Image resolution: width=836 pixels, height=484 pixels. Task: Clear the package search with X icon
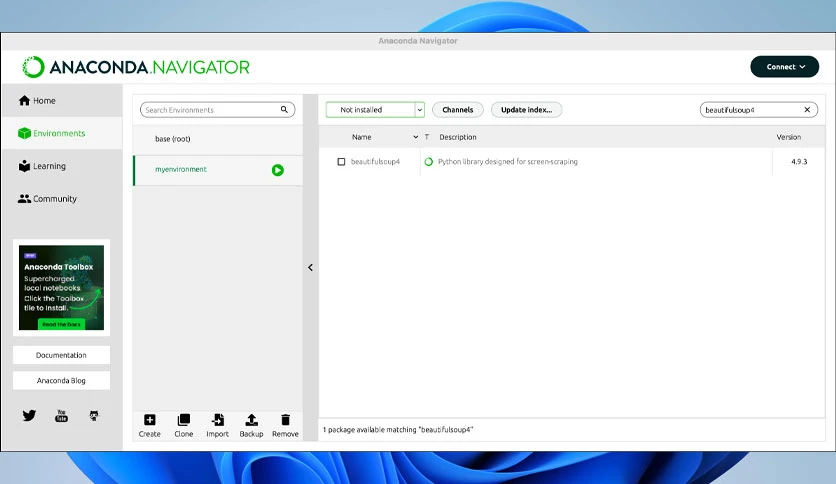807,110
